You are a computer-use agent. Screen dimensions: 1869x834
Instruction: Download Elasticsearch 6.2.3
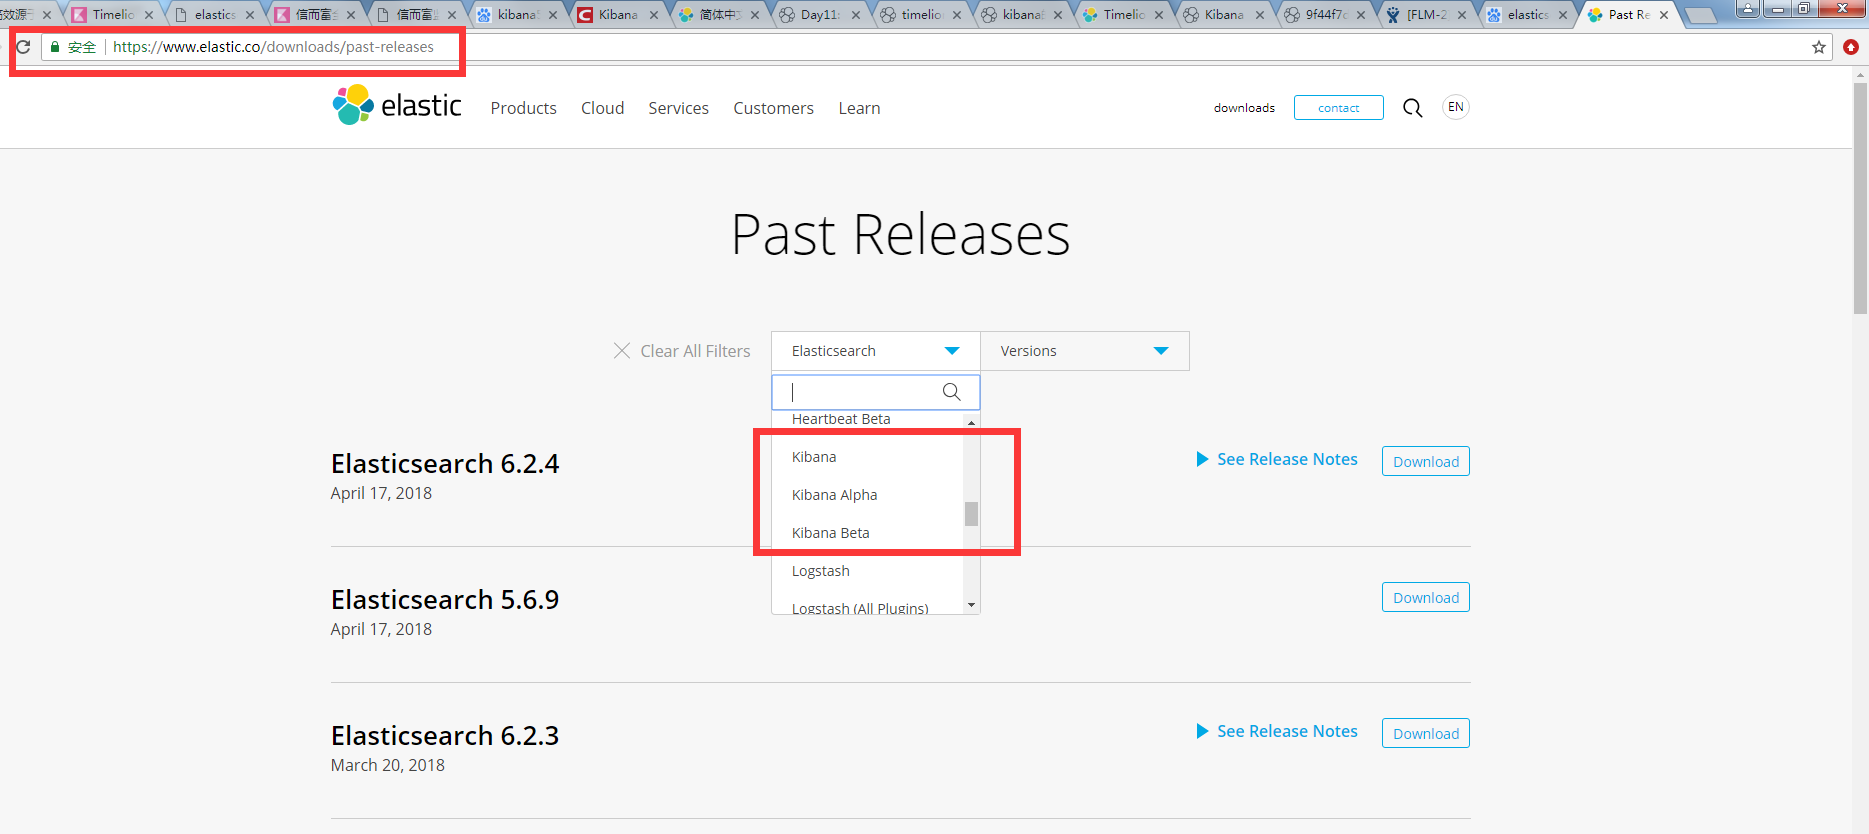1426,733
